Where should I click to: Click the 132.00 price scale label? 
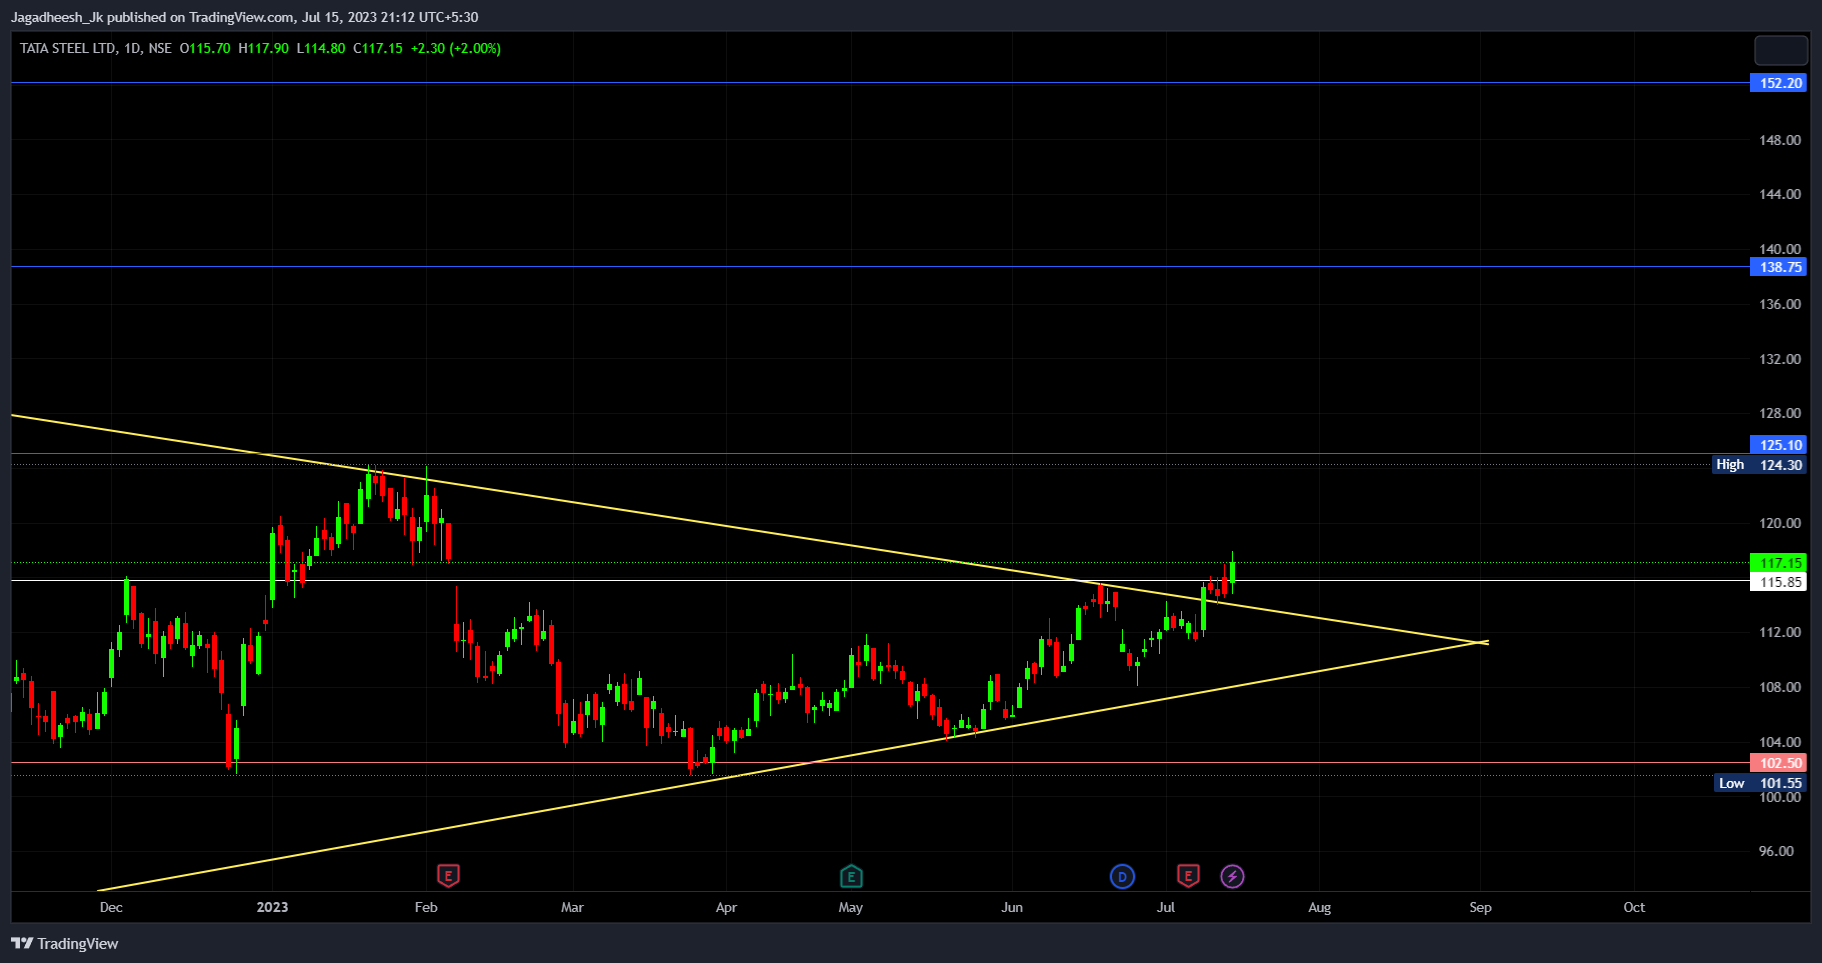1780,359
